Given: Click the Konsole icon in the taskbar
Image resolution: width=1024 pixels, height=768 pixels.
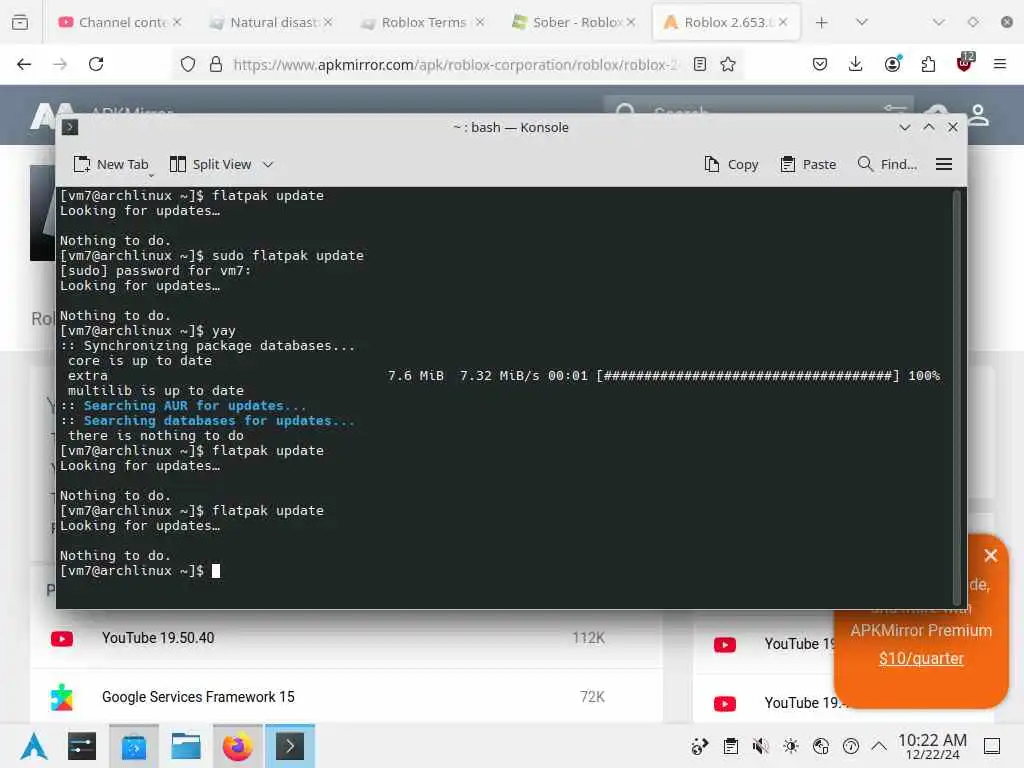Looking at the screenshot, I should coord(290,746).
